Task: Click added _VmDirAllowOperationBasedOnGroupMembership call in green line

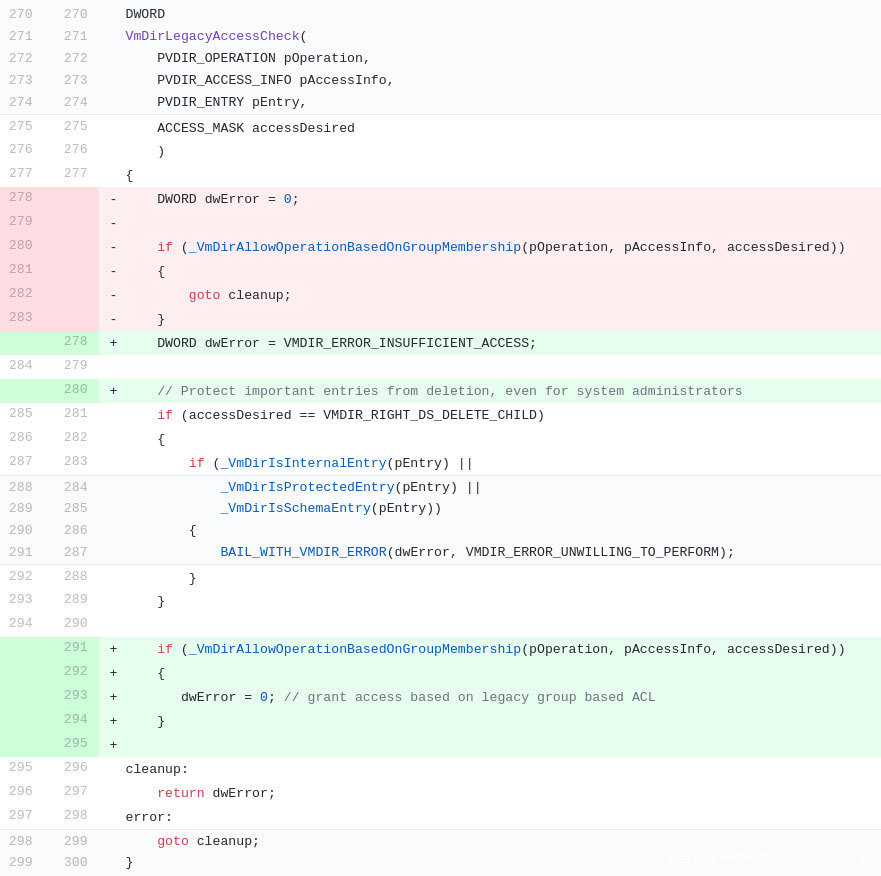Action: click(x=354, y=650)
